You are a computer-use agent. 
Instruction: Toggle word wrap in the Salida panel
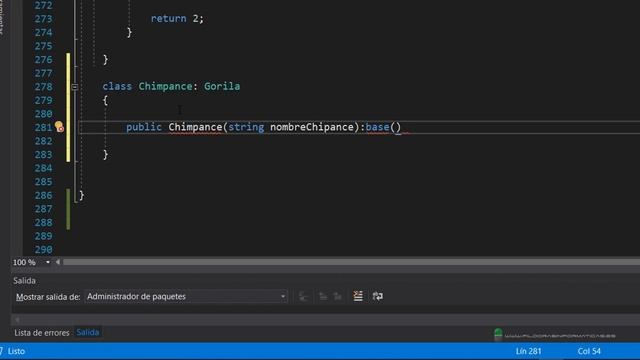(378, 296)
